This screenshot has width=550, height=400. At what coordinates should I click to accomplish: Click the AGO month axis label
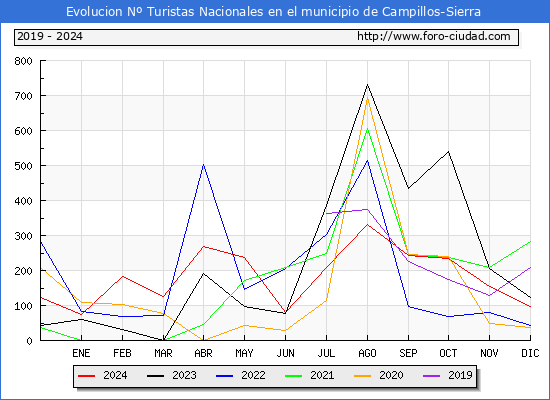point(367,353)
